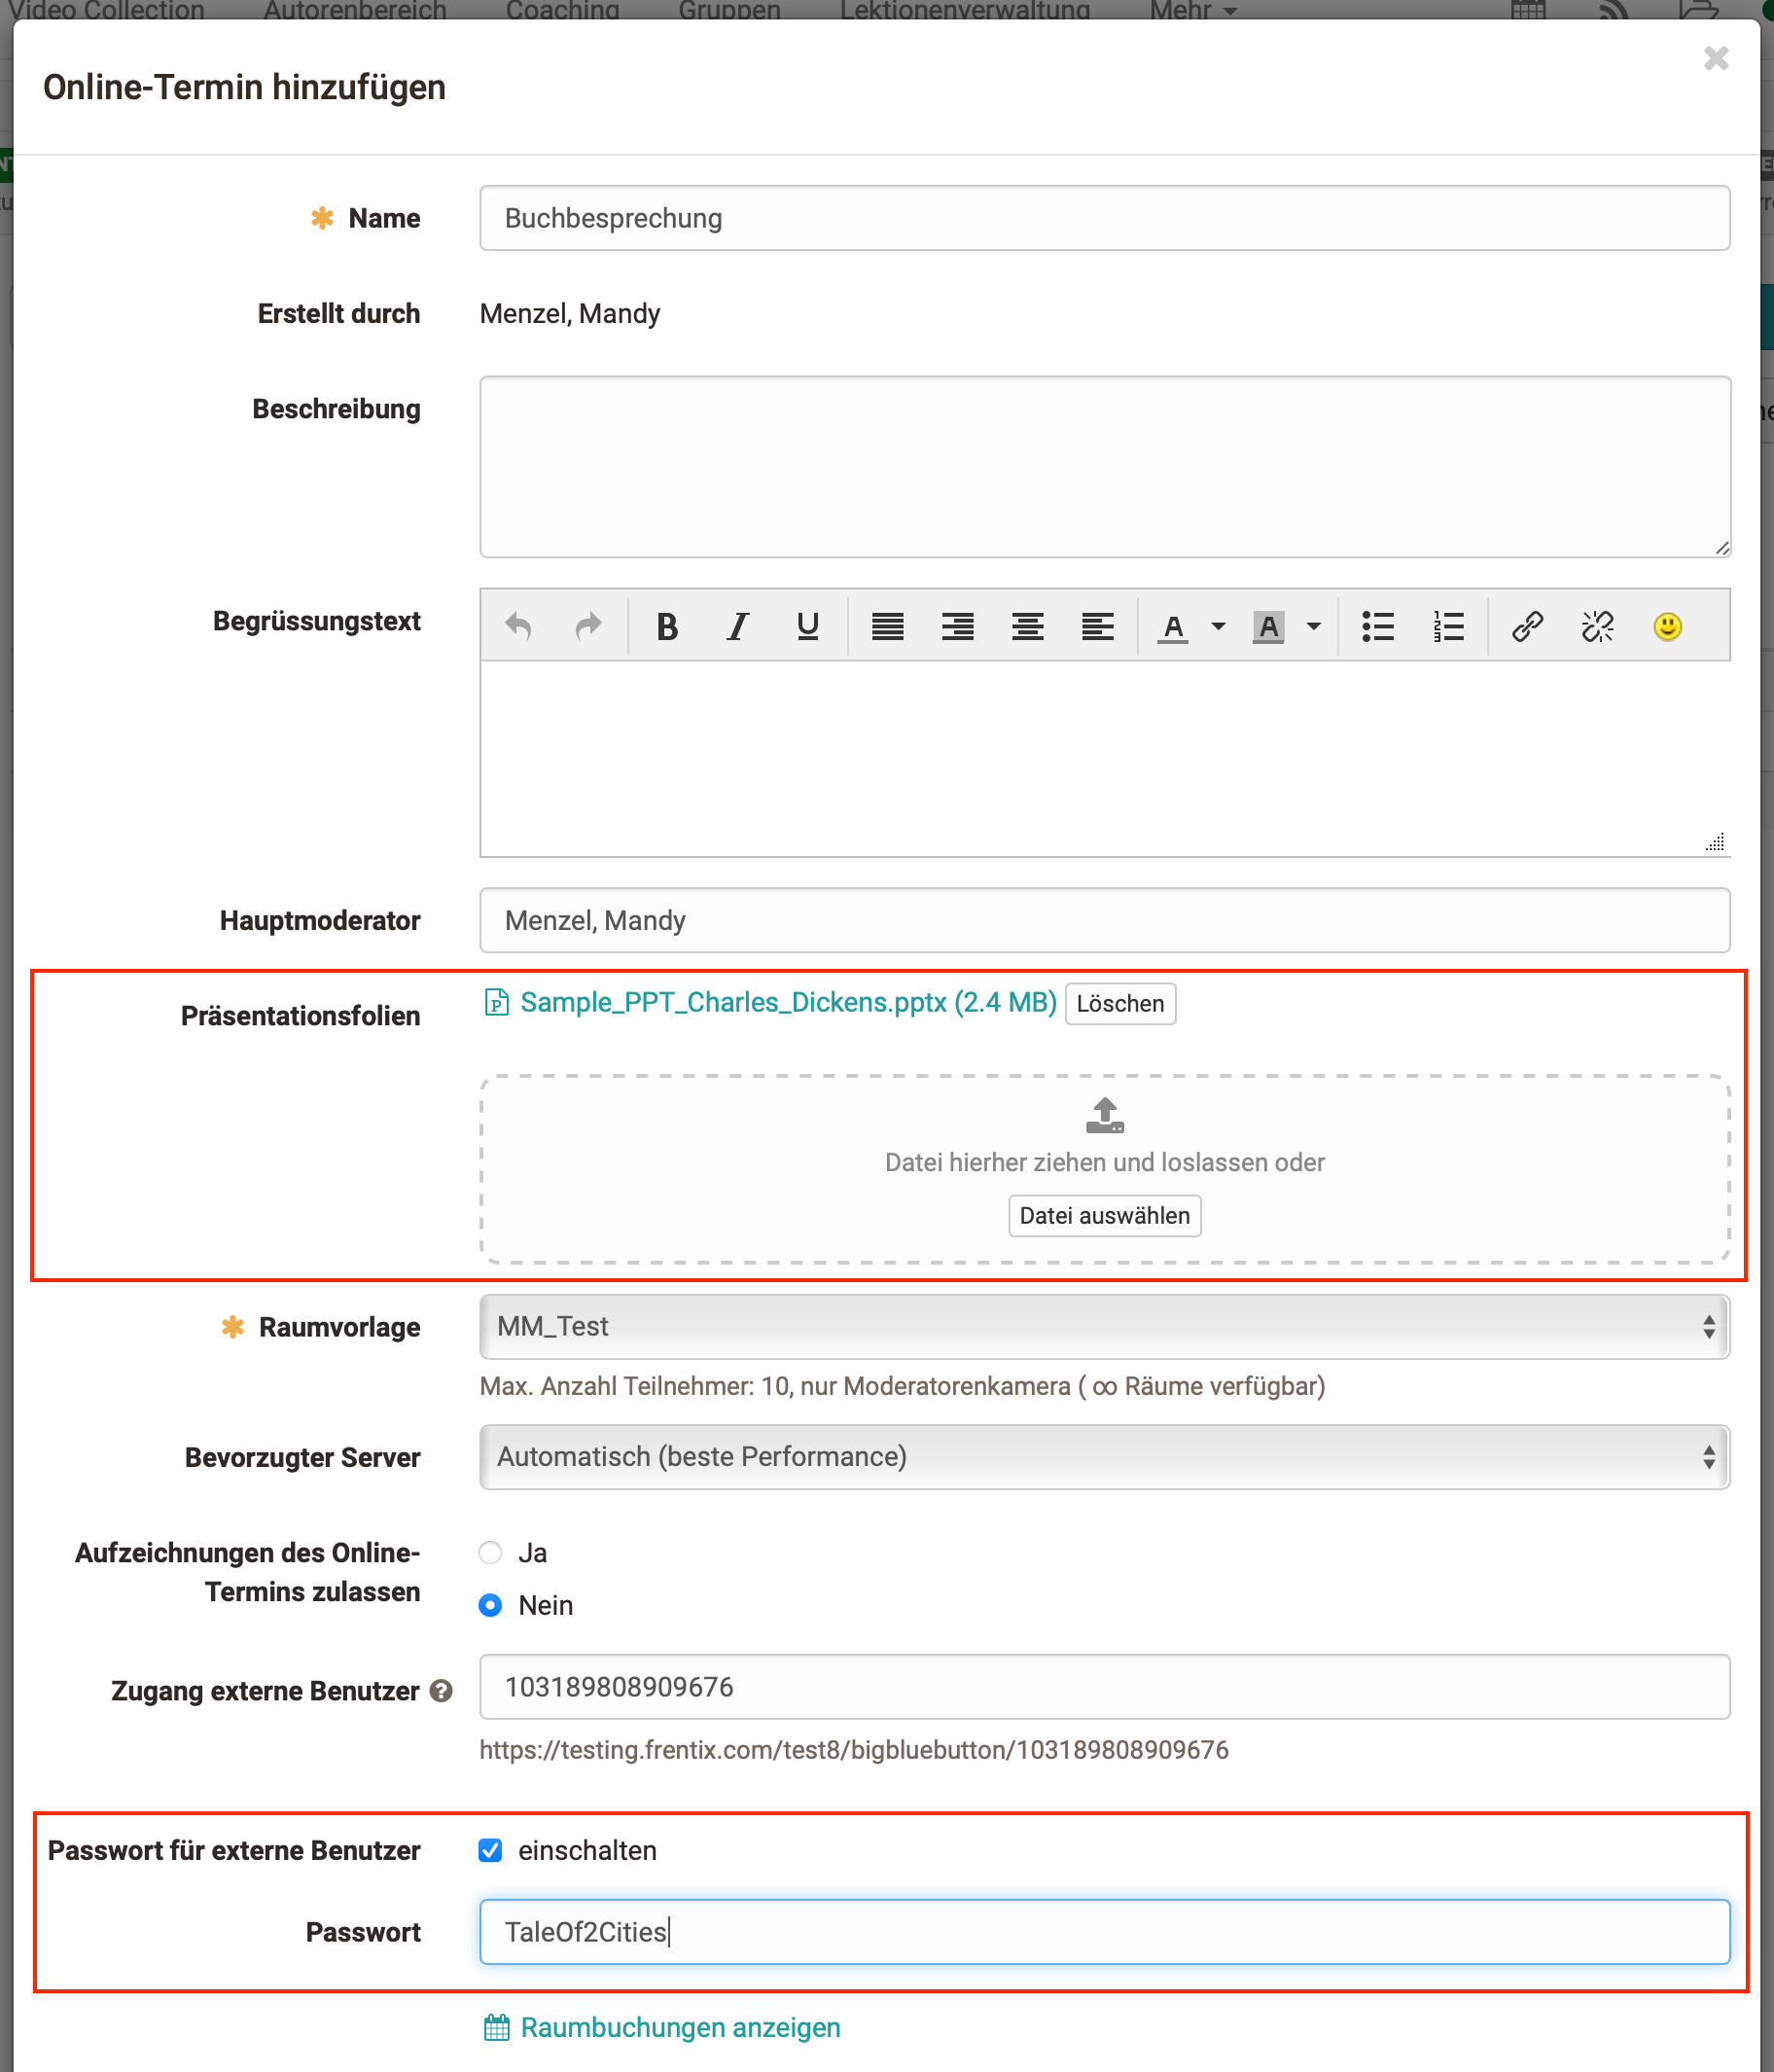Expand the Mehr menu in background navigation
Screen dimensions: 1774x2072
pyautogui.click(x=1193, y=10)
